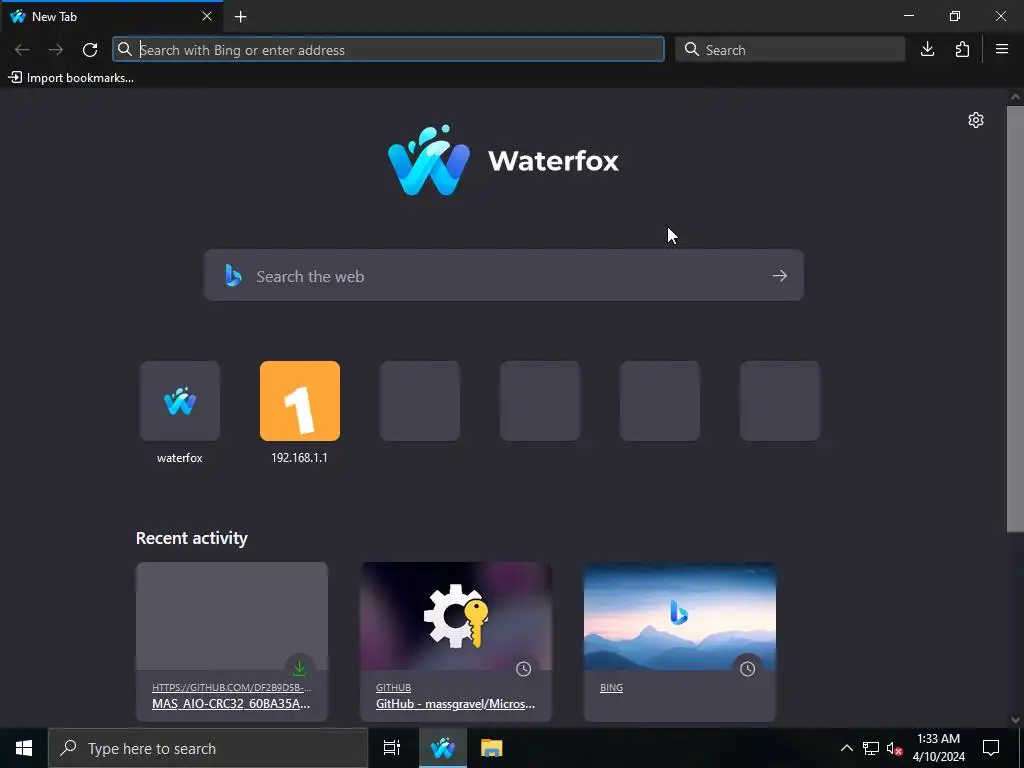Screen dimensions: 1024x768
Task: Open the Windows Start menu
Action: point(24,748)
